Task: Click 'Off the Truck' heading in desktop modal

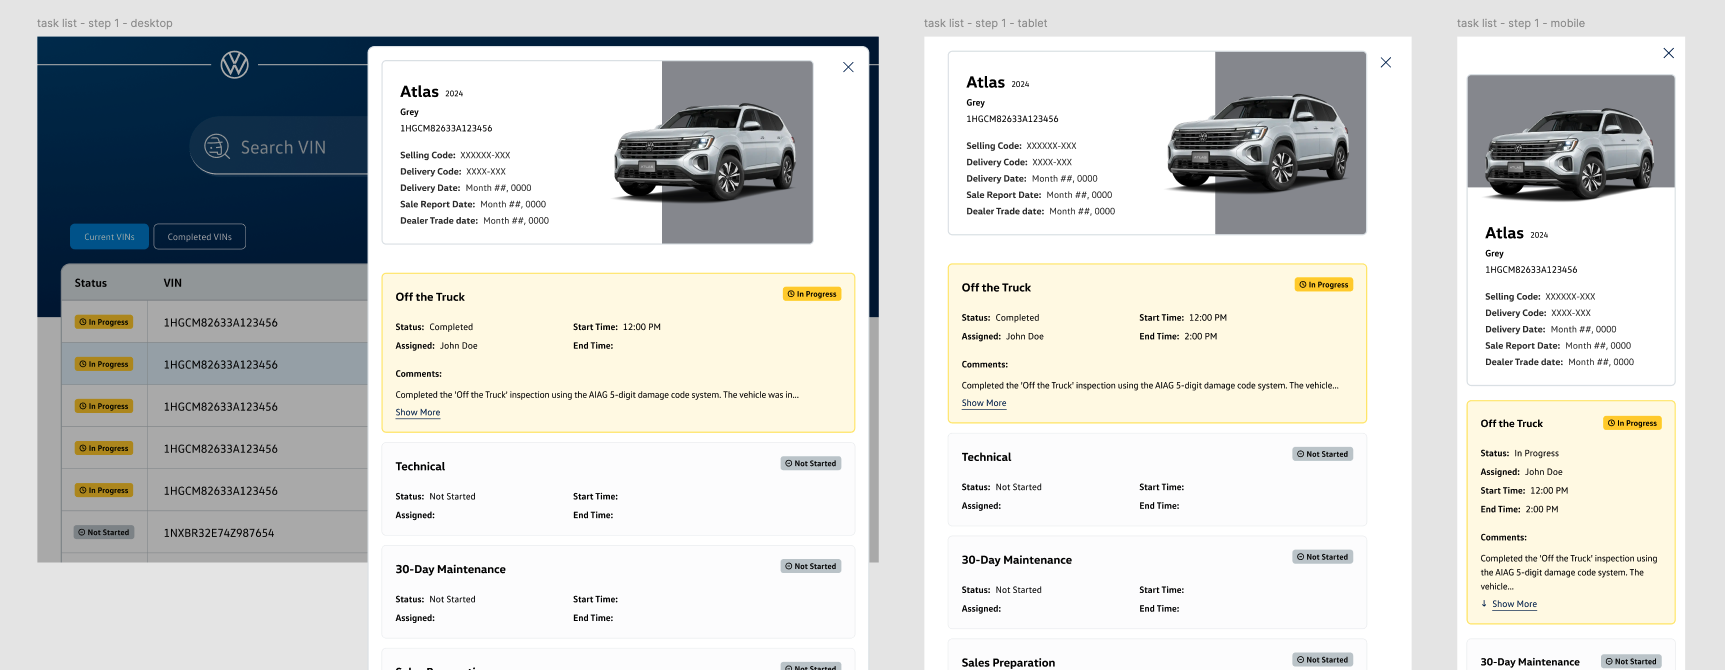Action: (430, 297)
